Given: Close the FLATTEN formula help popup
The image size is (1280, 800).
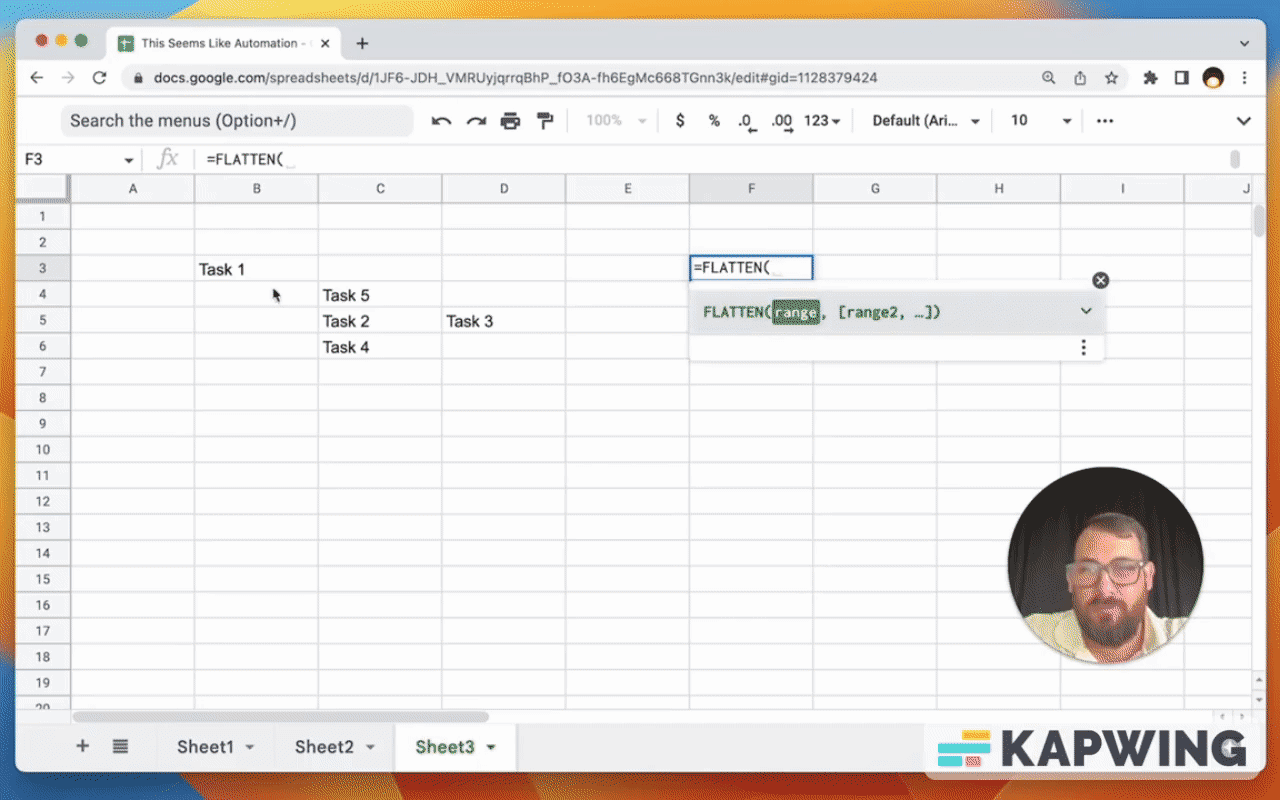Looking at the screenshot, I should click(1101, 280).
